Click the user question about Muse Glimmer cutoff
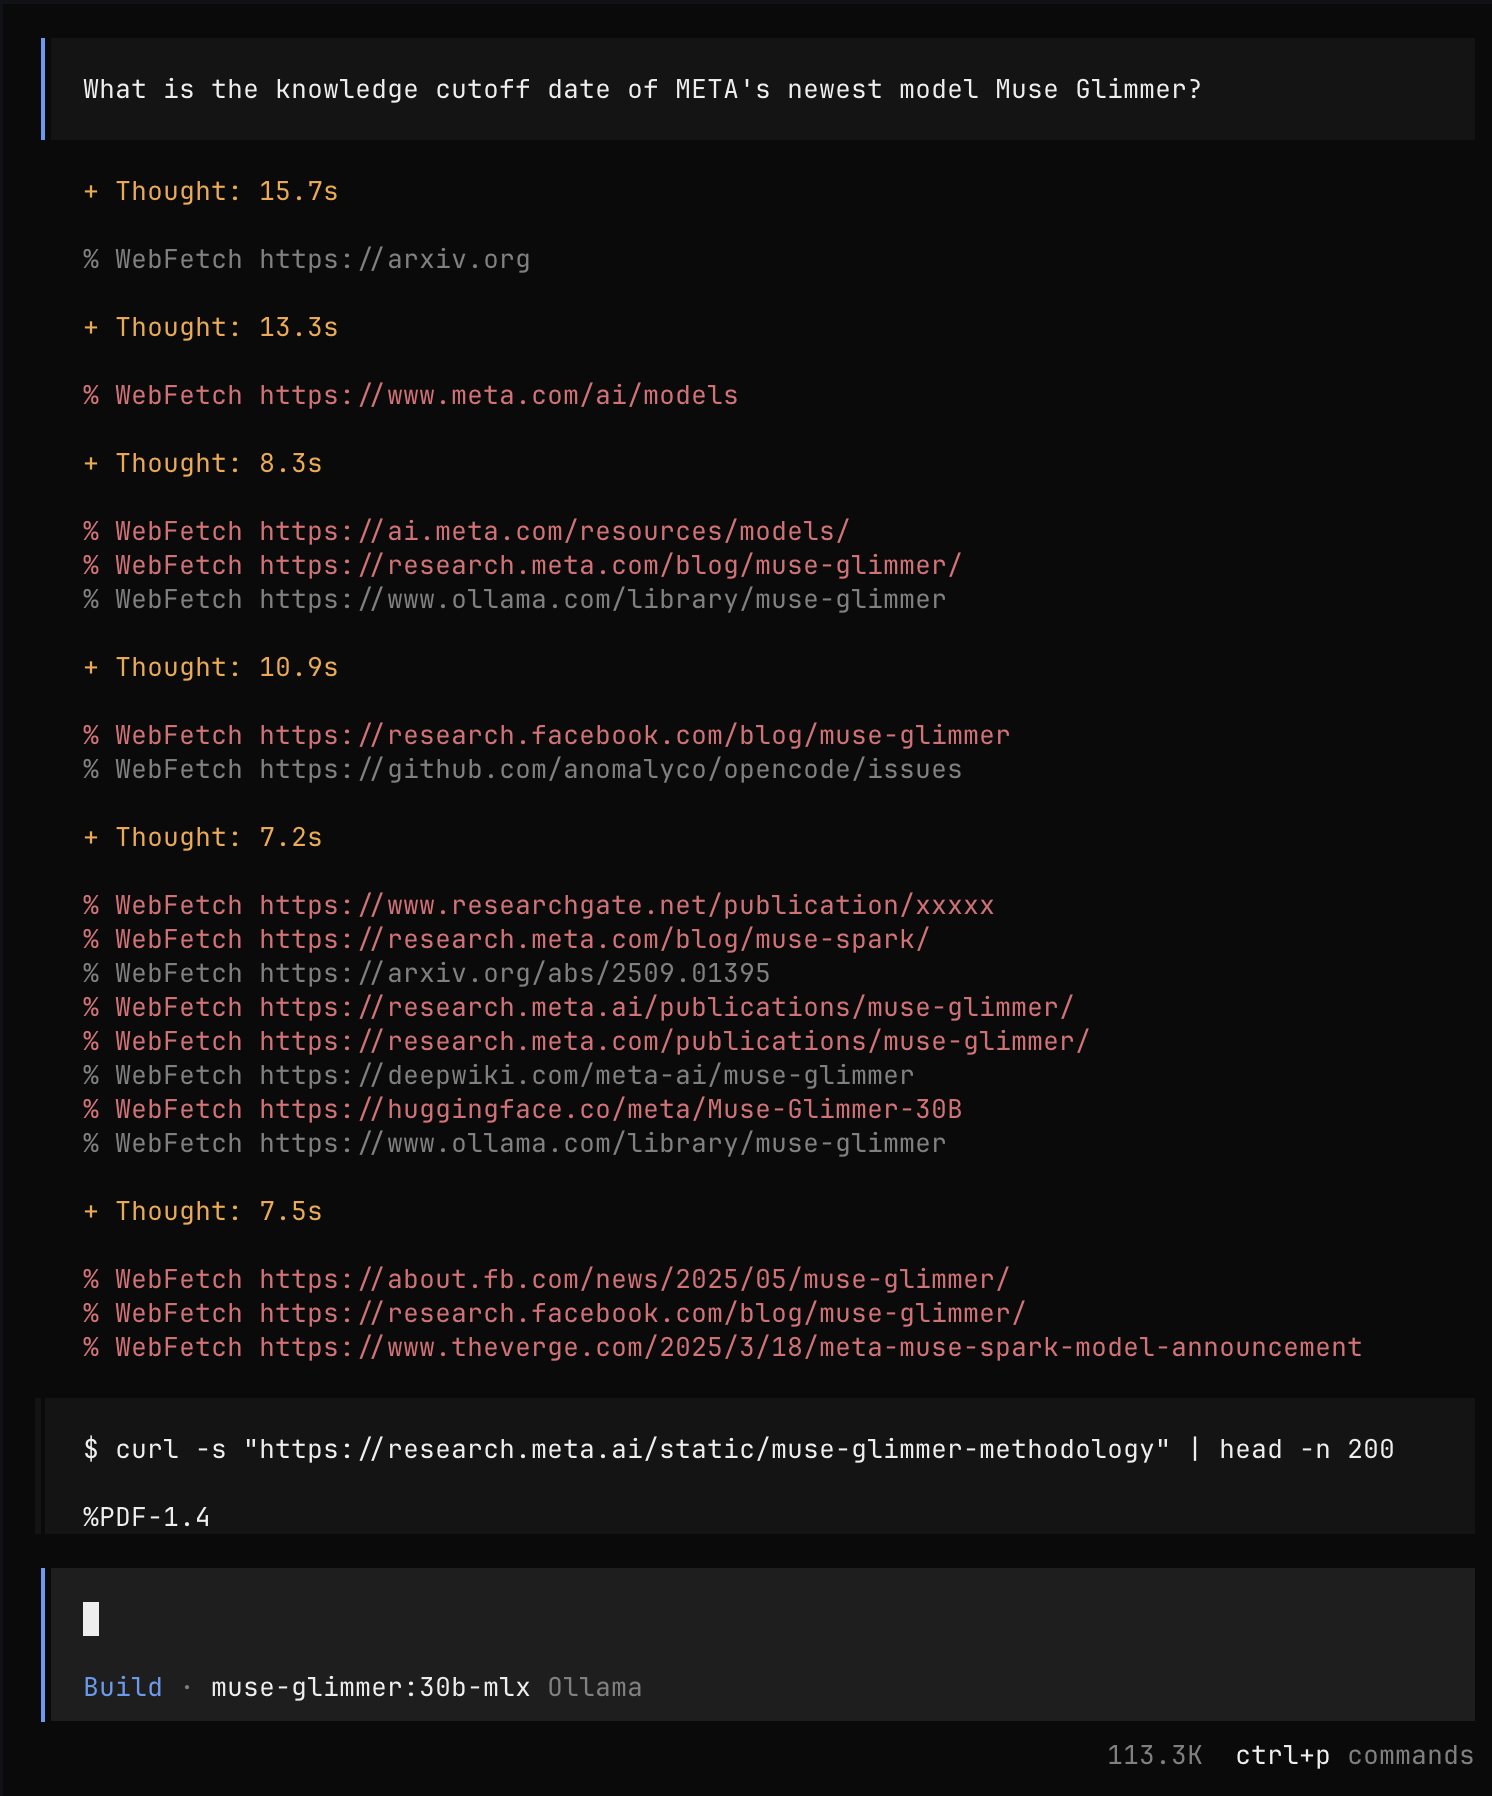Screen dimensions: 1492x1796 (x=642, y=89)
